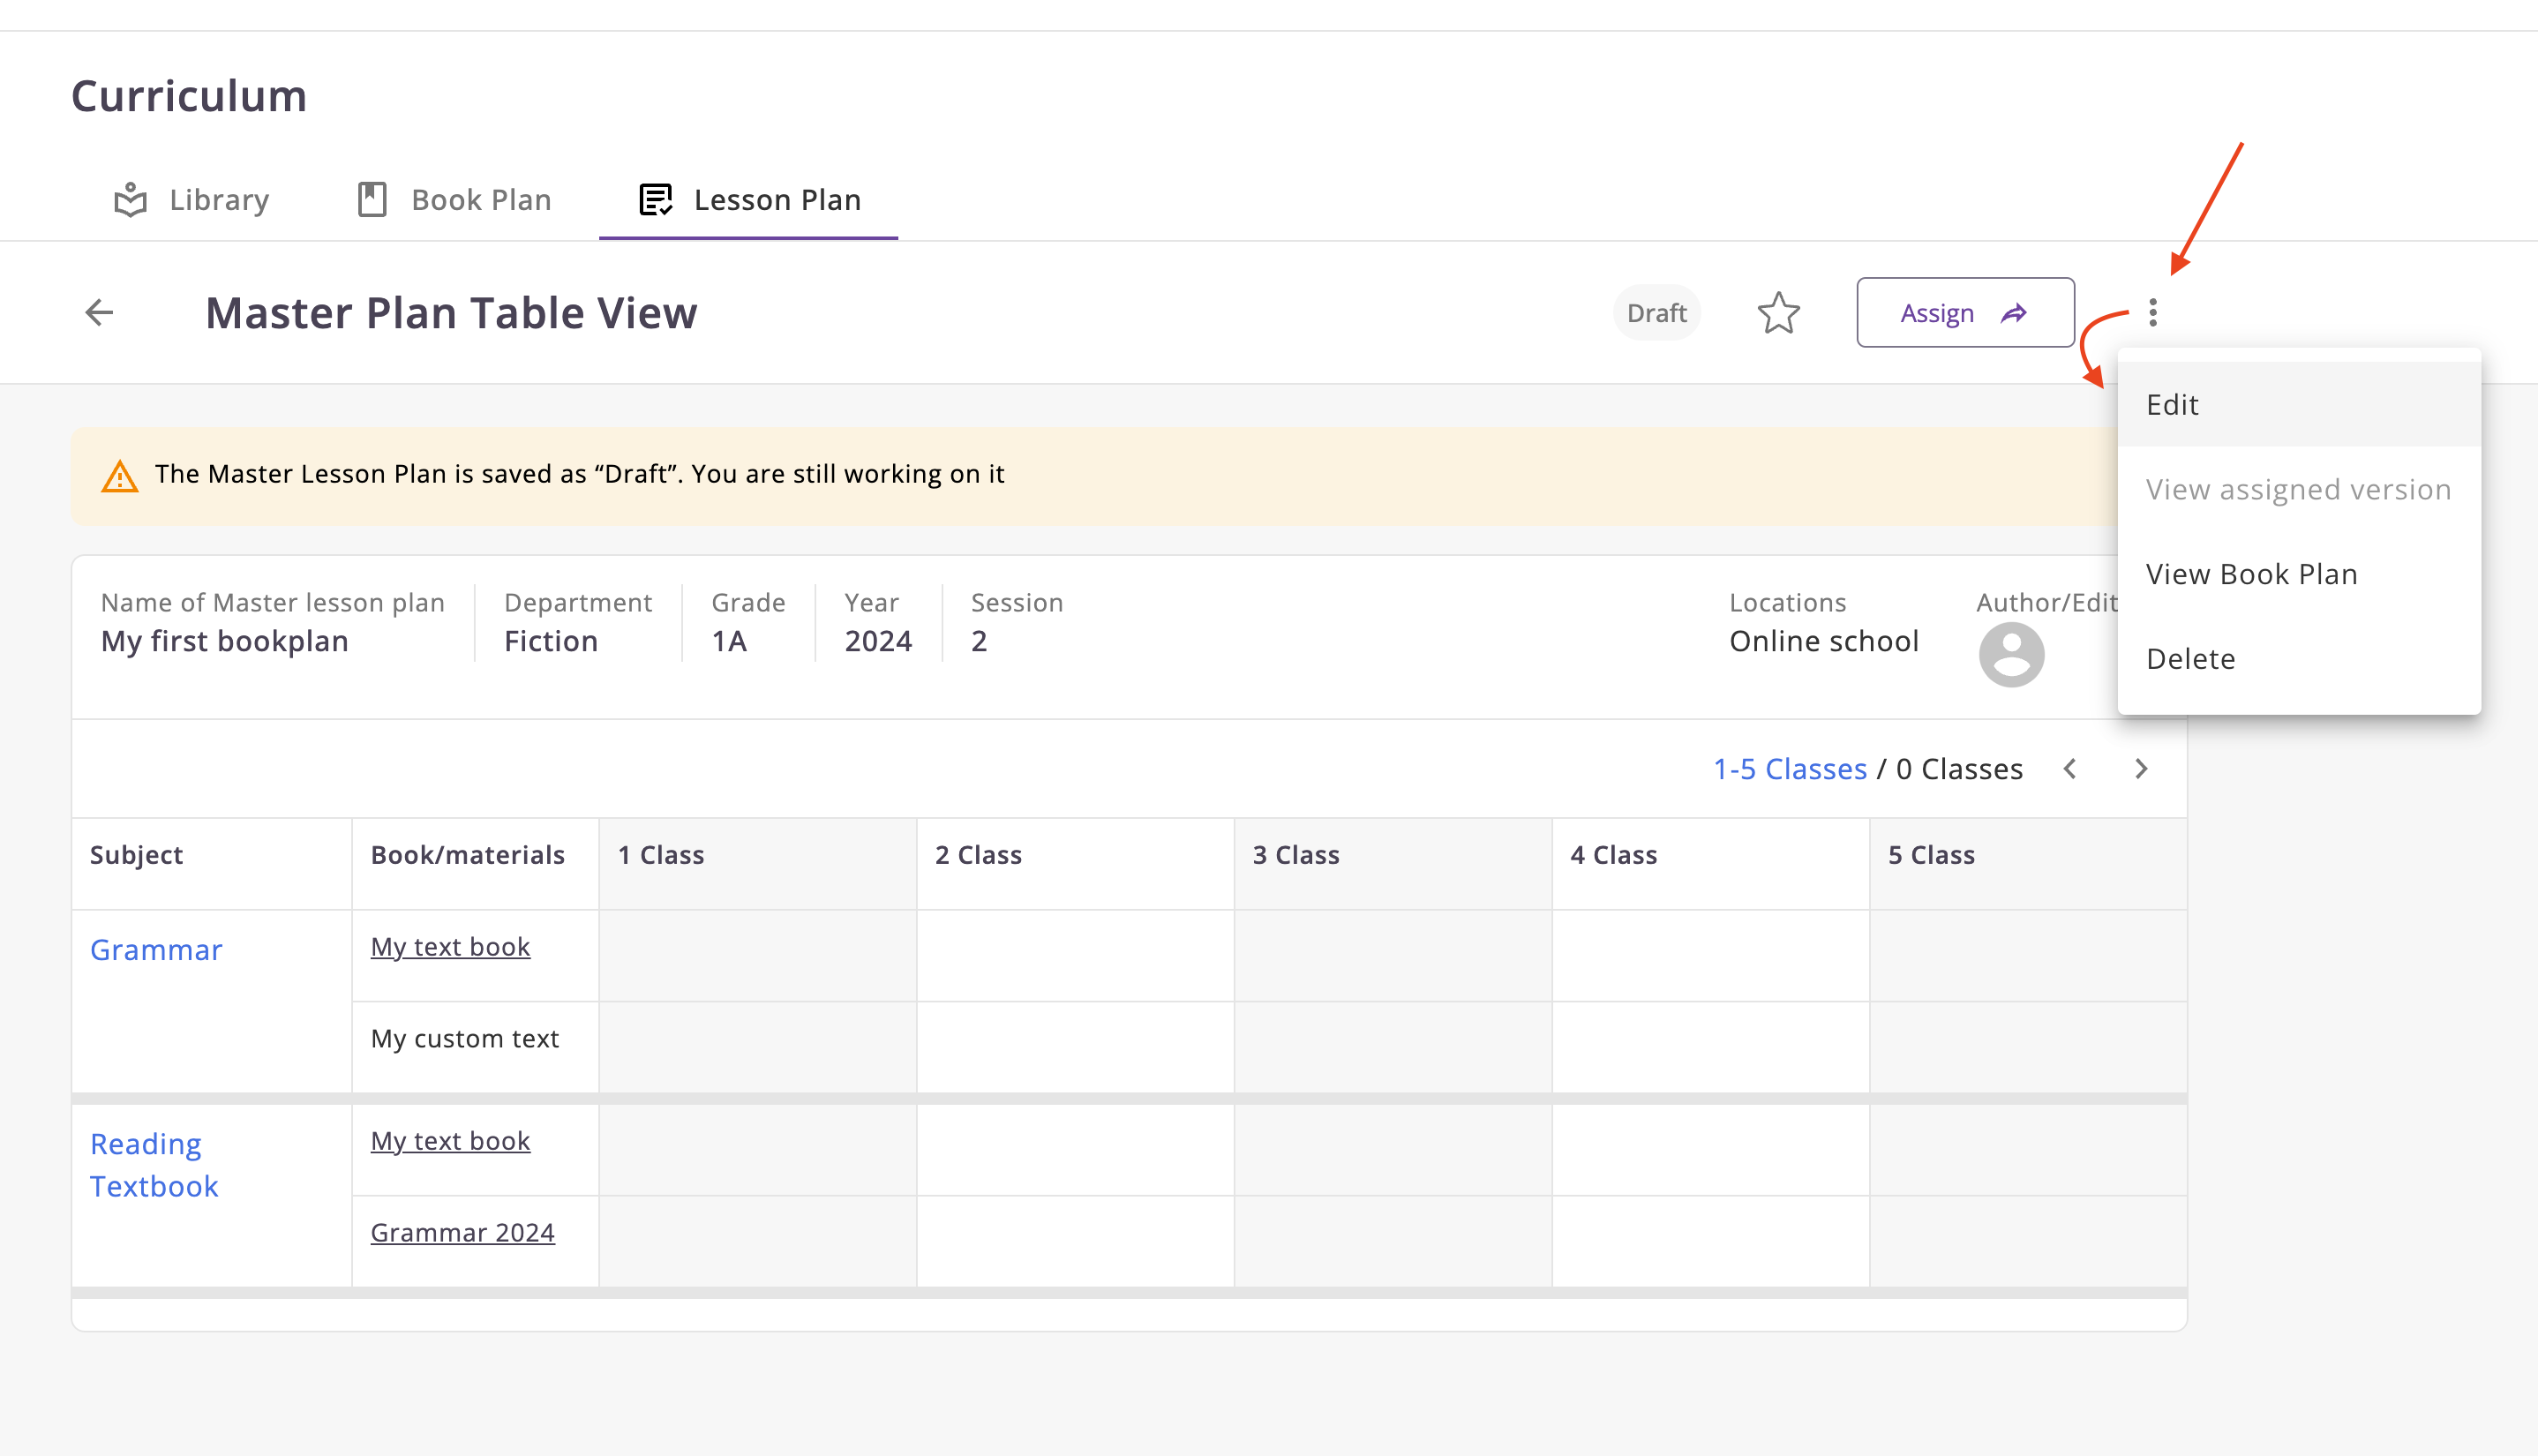The width and height of the screenshot is (2538, 1456).
Task: Click the back arrow icon
Action: click(x=99, y=312)
